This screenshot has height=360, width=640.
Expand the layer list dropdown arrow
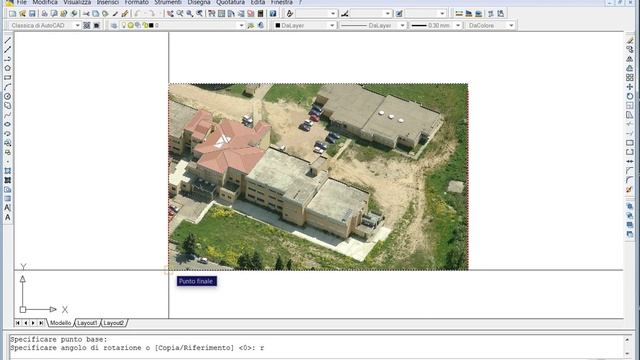point(241,25)
